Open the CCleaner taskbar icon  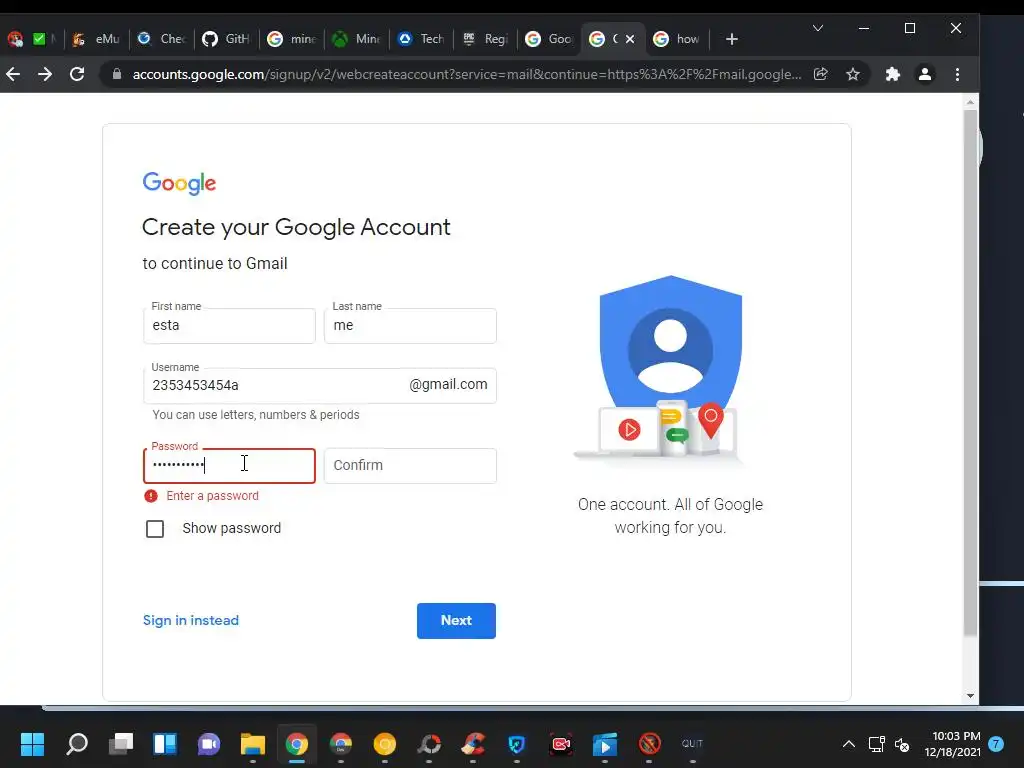coord(473,743)
